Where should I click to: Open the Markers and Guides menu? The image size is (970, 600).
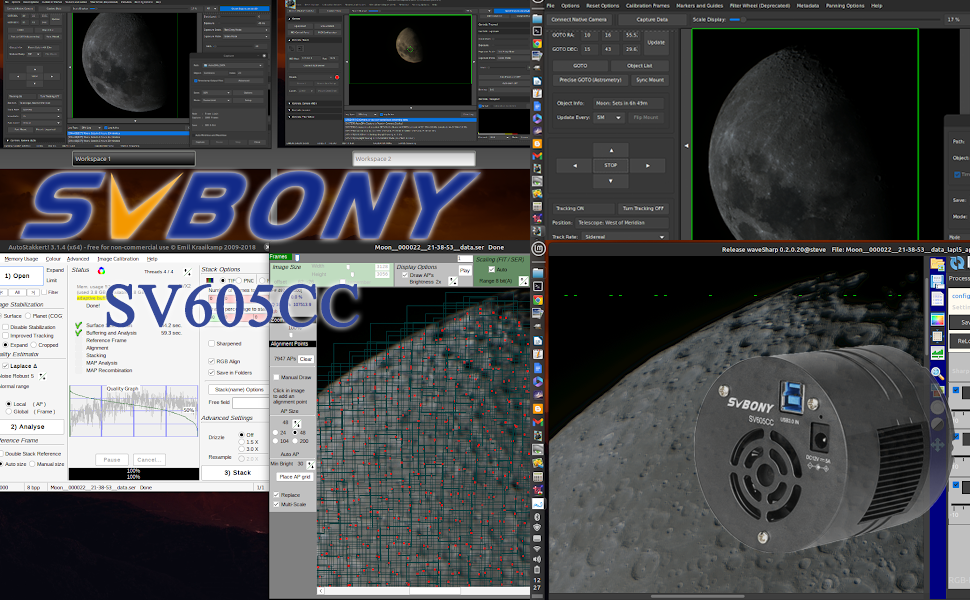(700, 6)
